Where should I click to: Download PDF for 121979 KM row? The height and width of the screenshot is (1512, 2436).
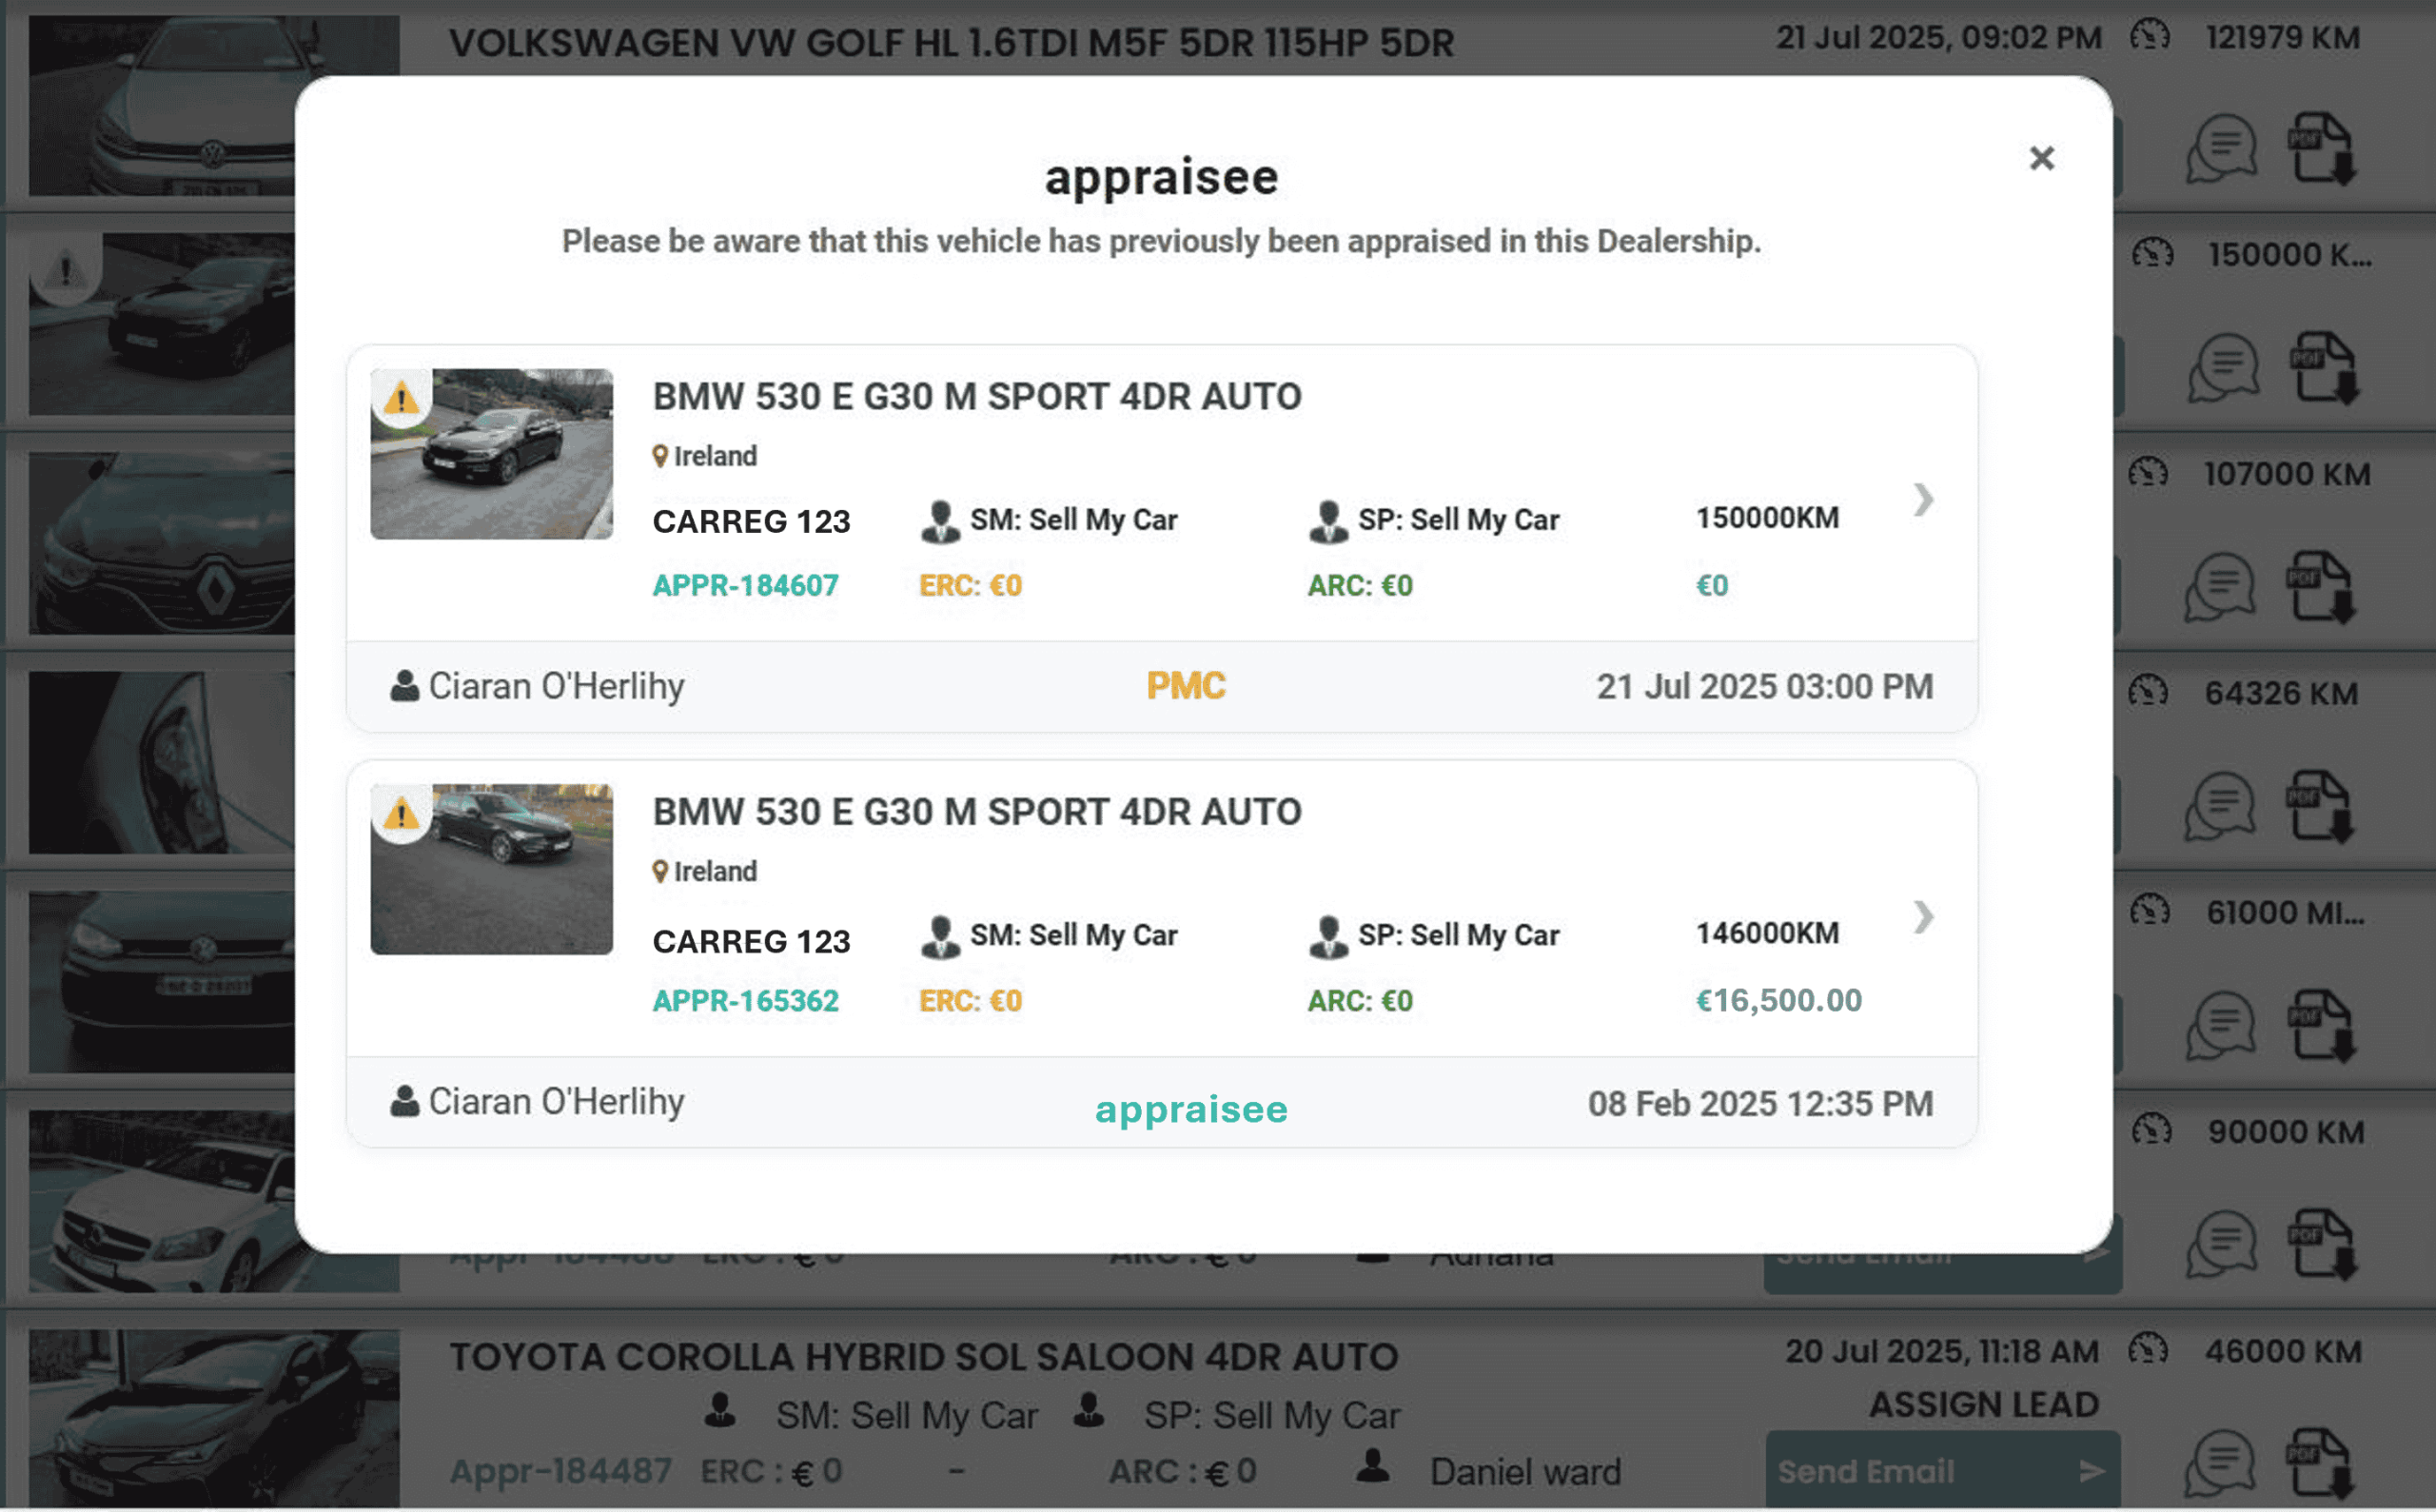2323,149
